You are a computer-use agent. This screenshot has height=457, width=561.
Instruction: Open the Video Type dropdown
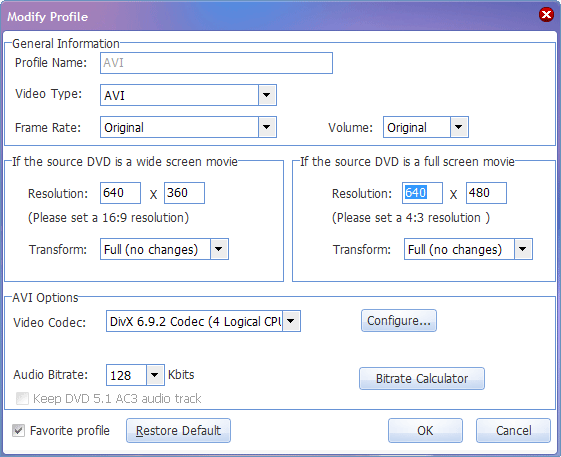point(267,95)
